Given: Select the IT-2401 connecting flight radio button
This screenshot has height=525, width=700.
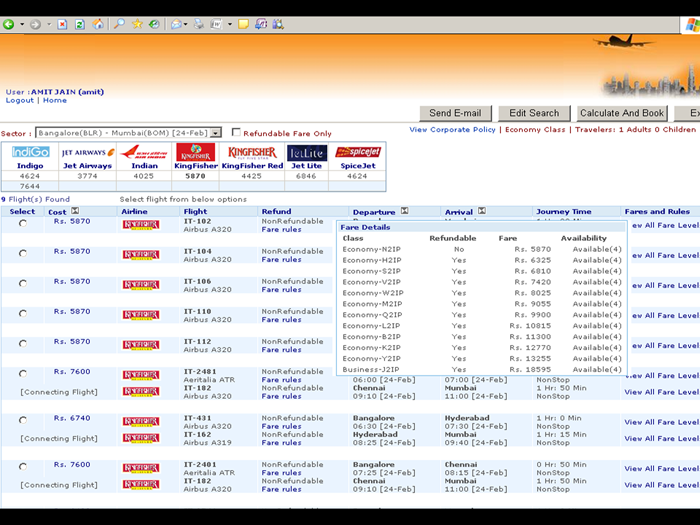Looking at the screenshot, I should [23, 466].
